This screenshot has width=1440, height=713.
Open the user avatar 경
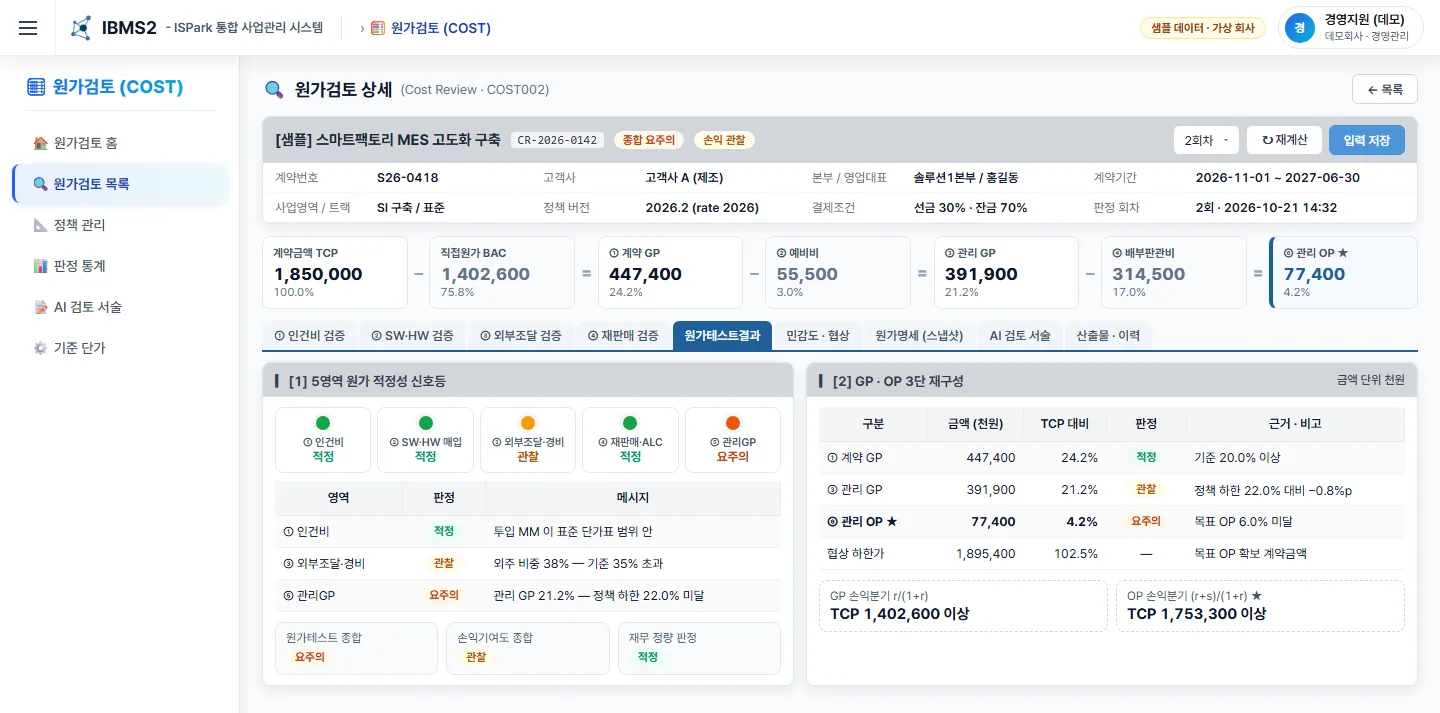coord(1299,28)
